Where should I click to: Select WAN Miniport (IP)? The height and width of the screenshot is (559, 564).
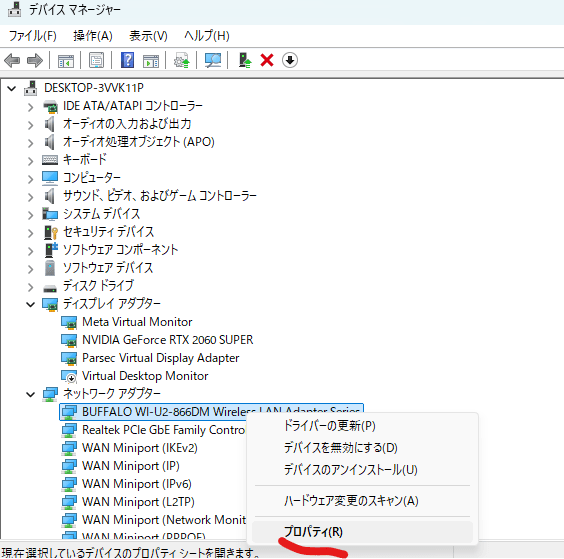(131, 466)
